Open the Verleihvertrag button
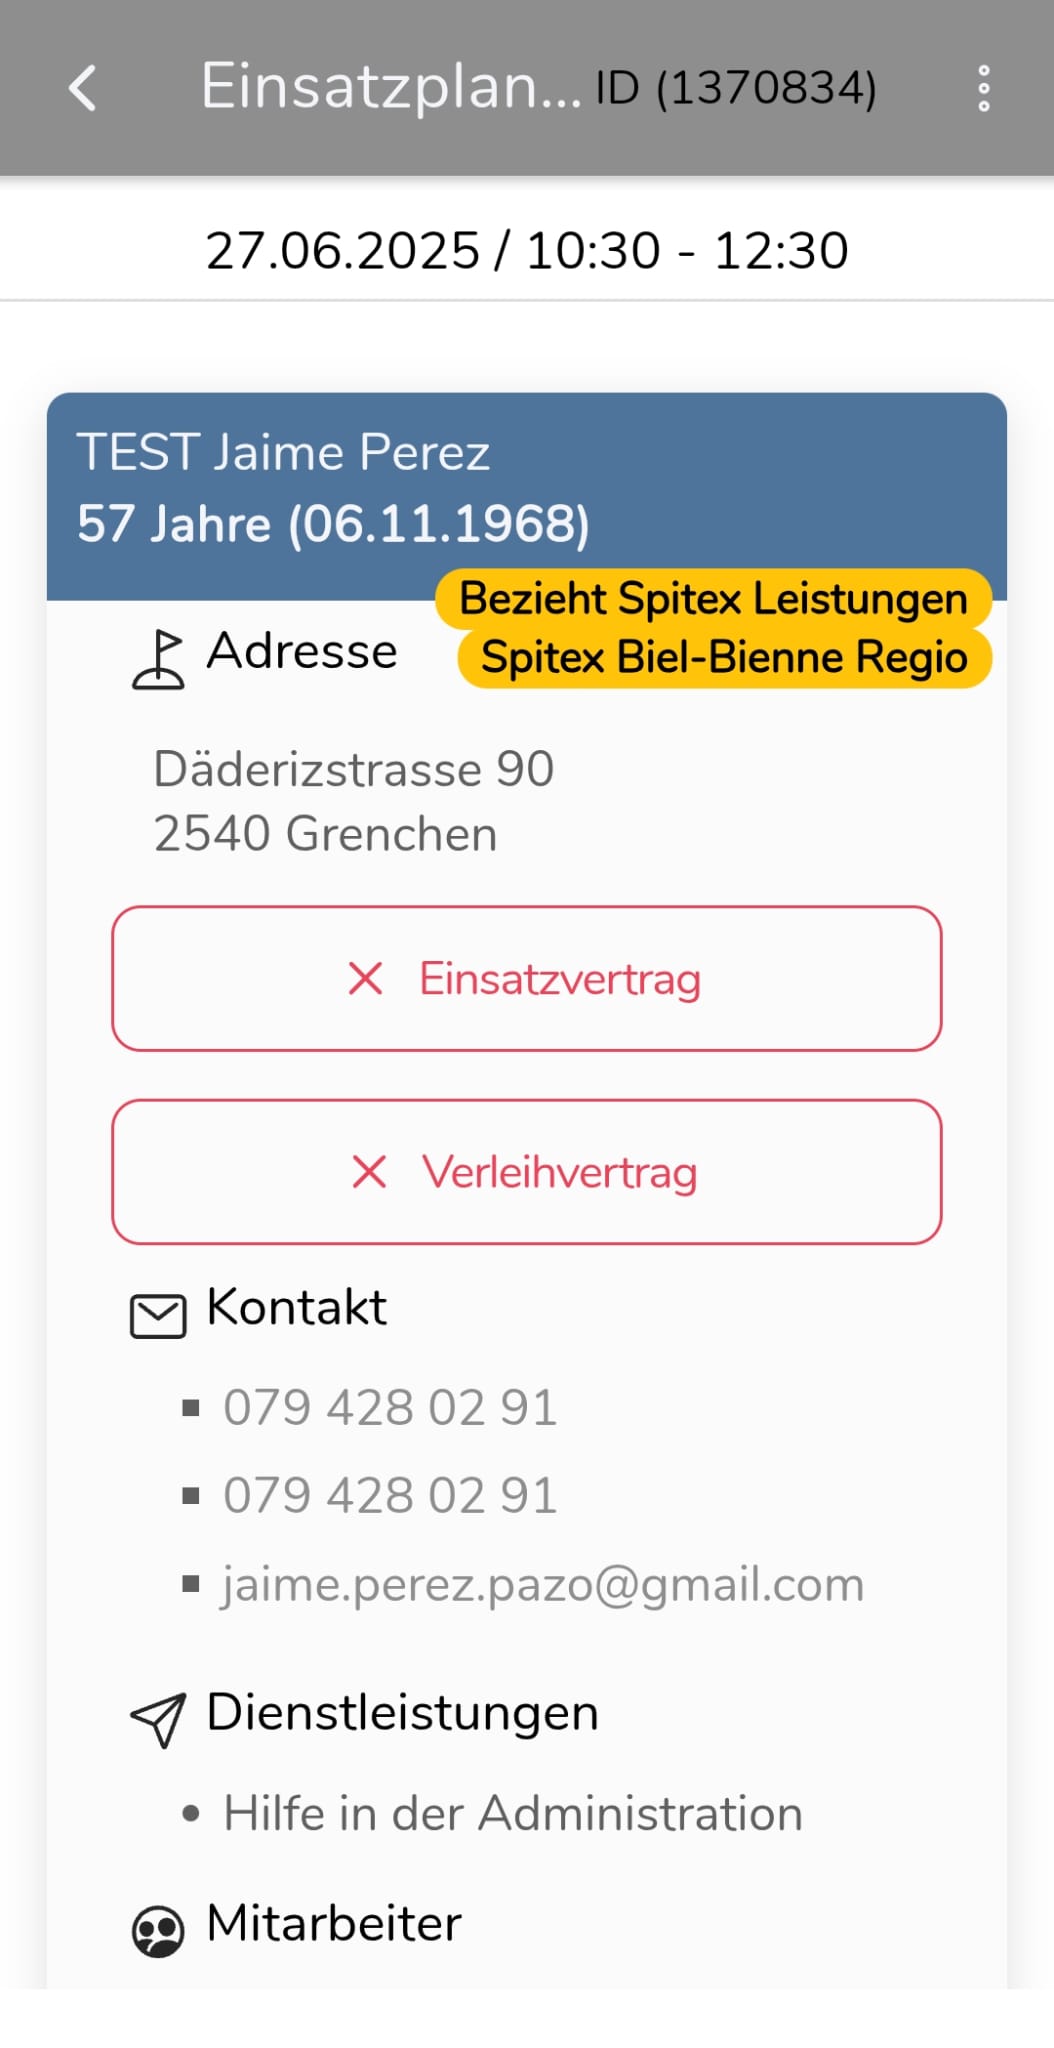The width and height of the screenshot is (1054, 2048). tap(560, 1172)
